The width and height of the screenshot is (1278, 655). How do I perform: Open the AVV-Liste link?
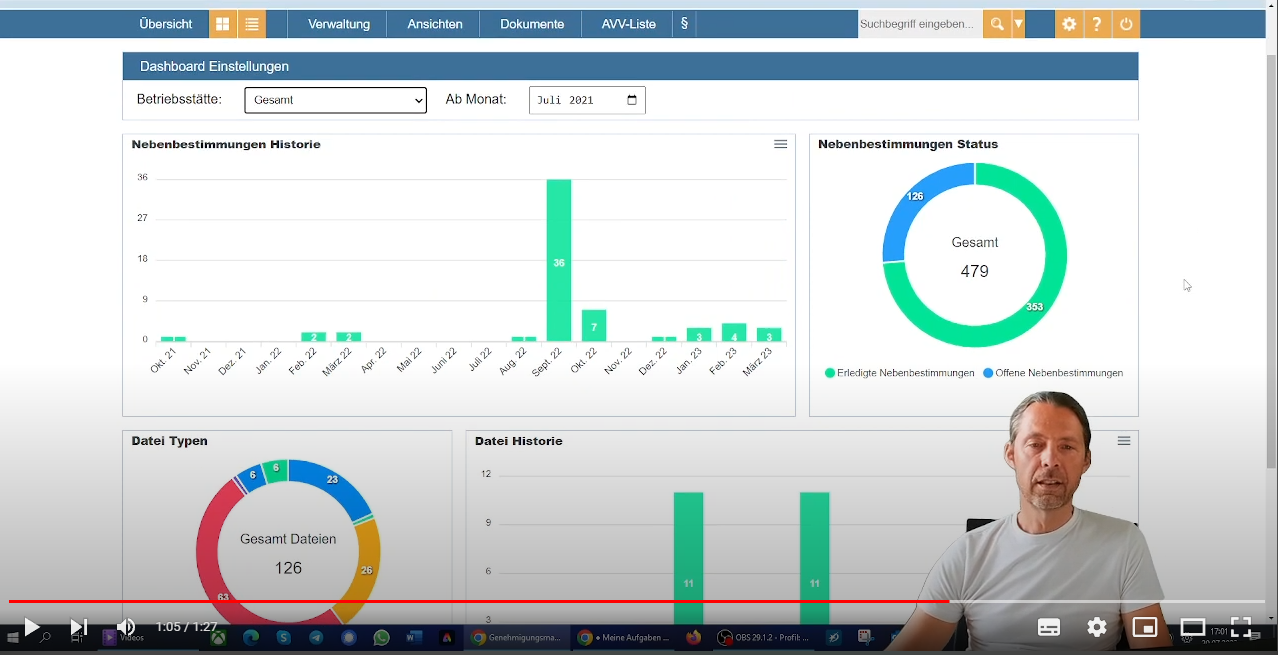(x=629, y=24)
